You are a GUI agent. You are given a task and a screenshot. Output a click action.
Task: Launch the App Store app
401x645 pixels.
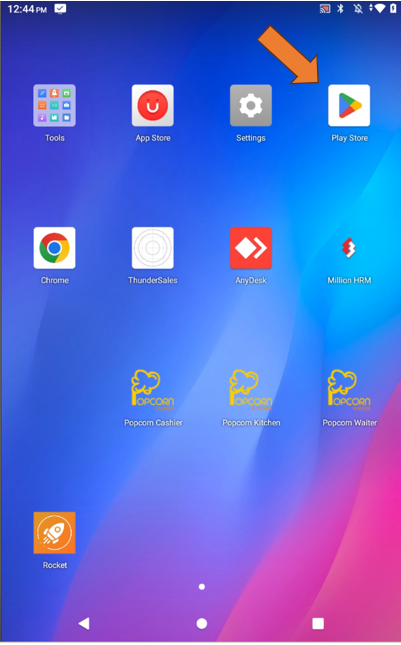click(x=153, y=105)
